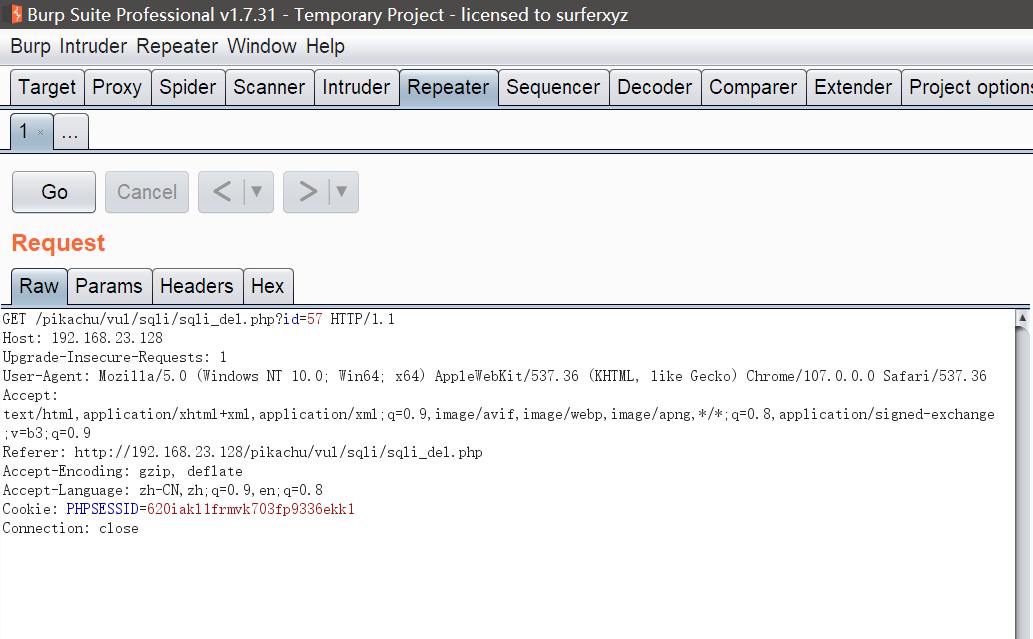
Task: Expand the forward history dropdown arrow
Action: (341, 192)
